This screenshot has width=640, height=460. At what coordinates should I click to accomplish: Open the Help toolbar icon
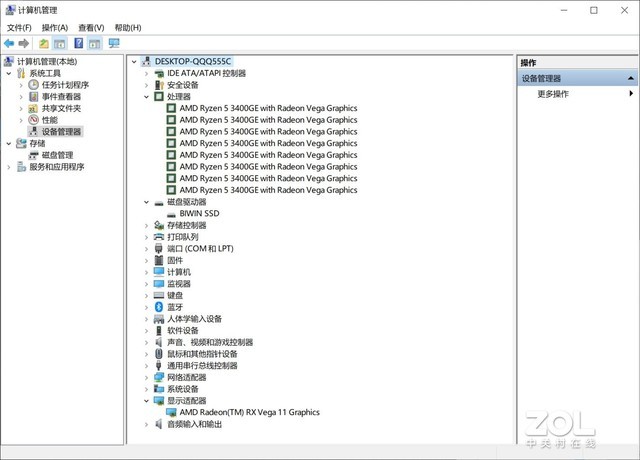[x=78, y=43]
